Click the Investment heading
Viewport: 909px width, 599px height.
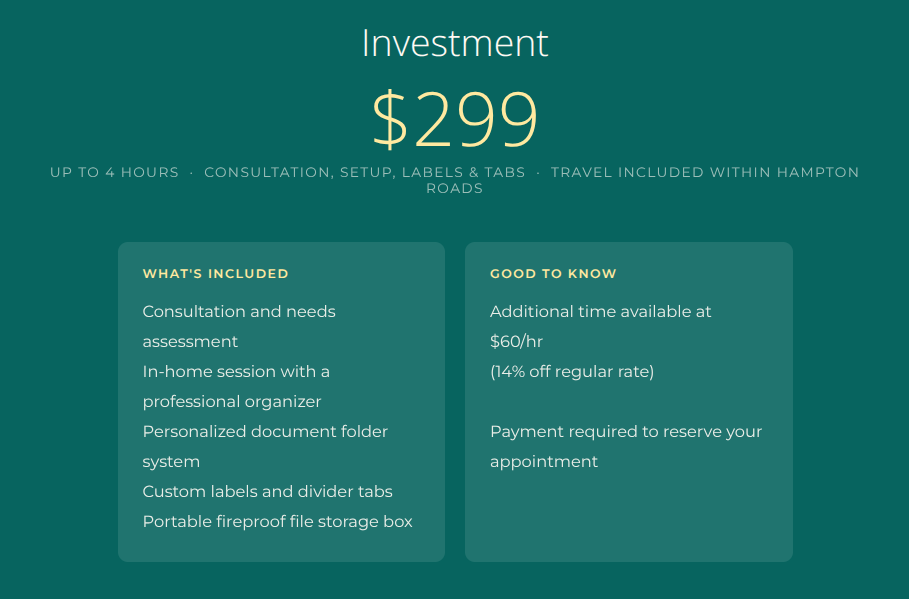tap(454, 43)
